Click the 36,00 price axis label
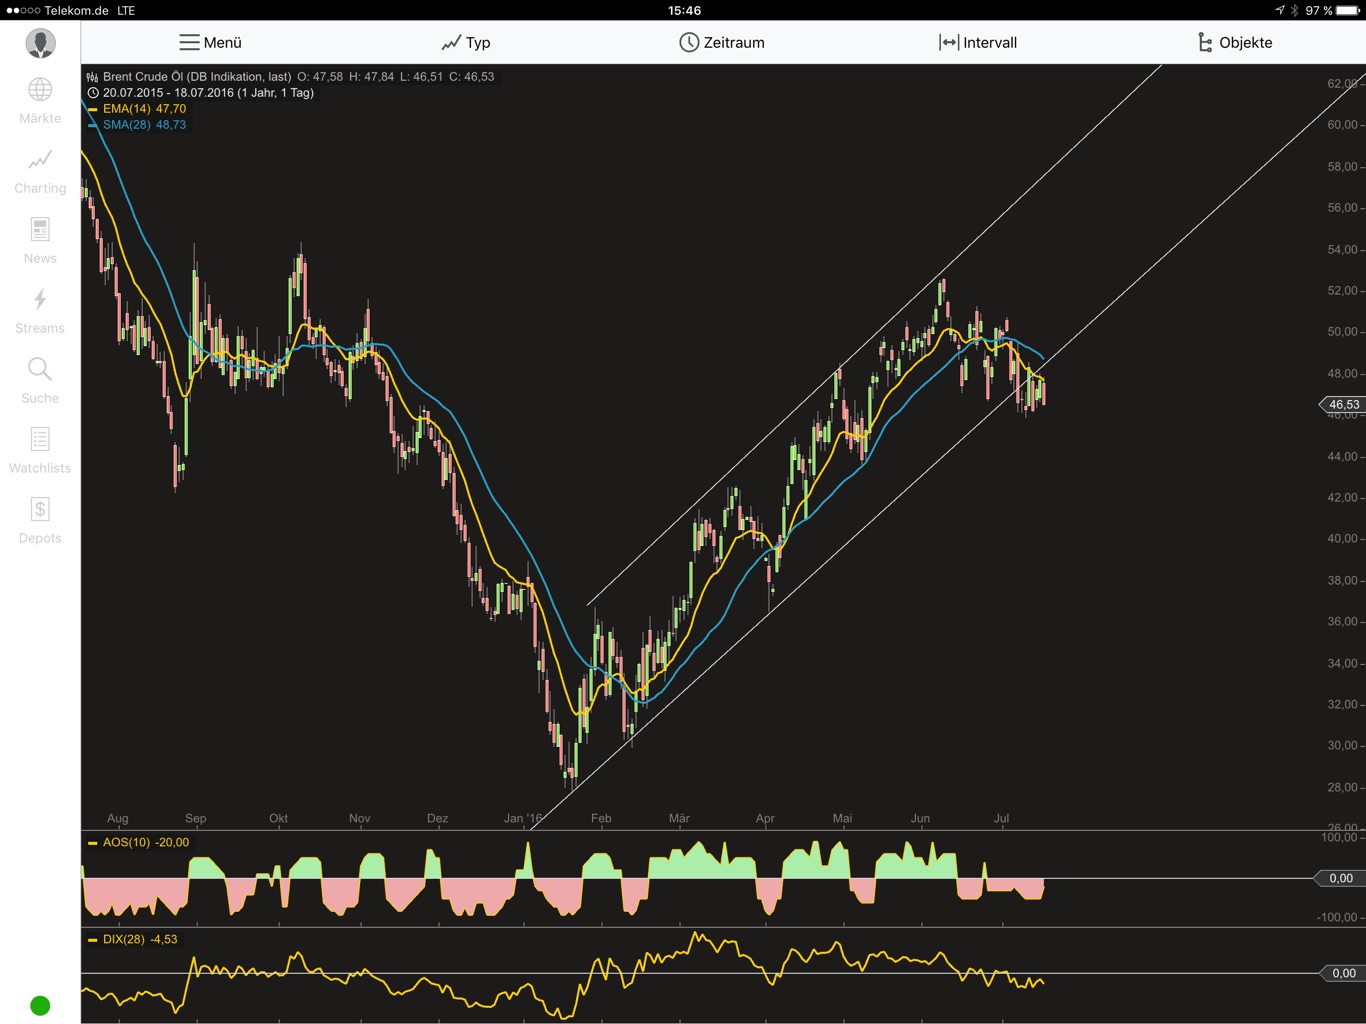1366x1024 pixels. [x=1342, y=622]
